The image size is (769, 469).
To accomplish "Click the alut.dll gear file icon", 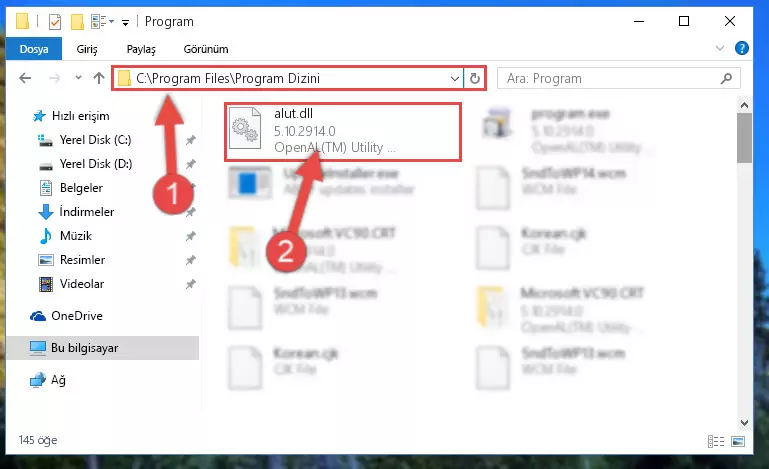I will (x=245, y=129).
